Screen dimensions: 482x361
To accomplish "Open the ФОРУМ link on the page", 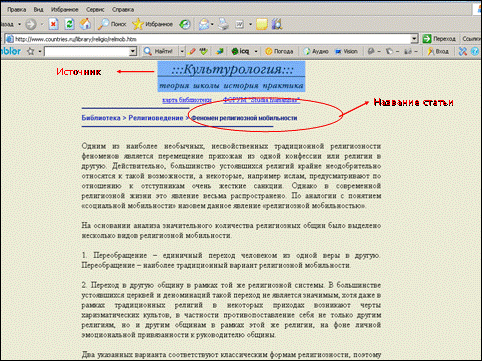I will [x=262, y=100].
